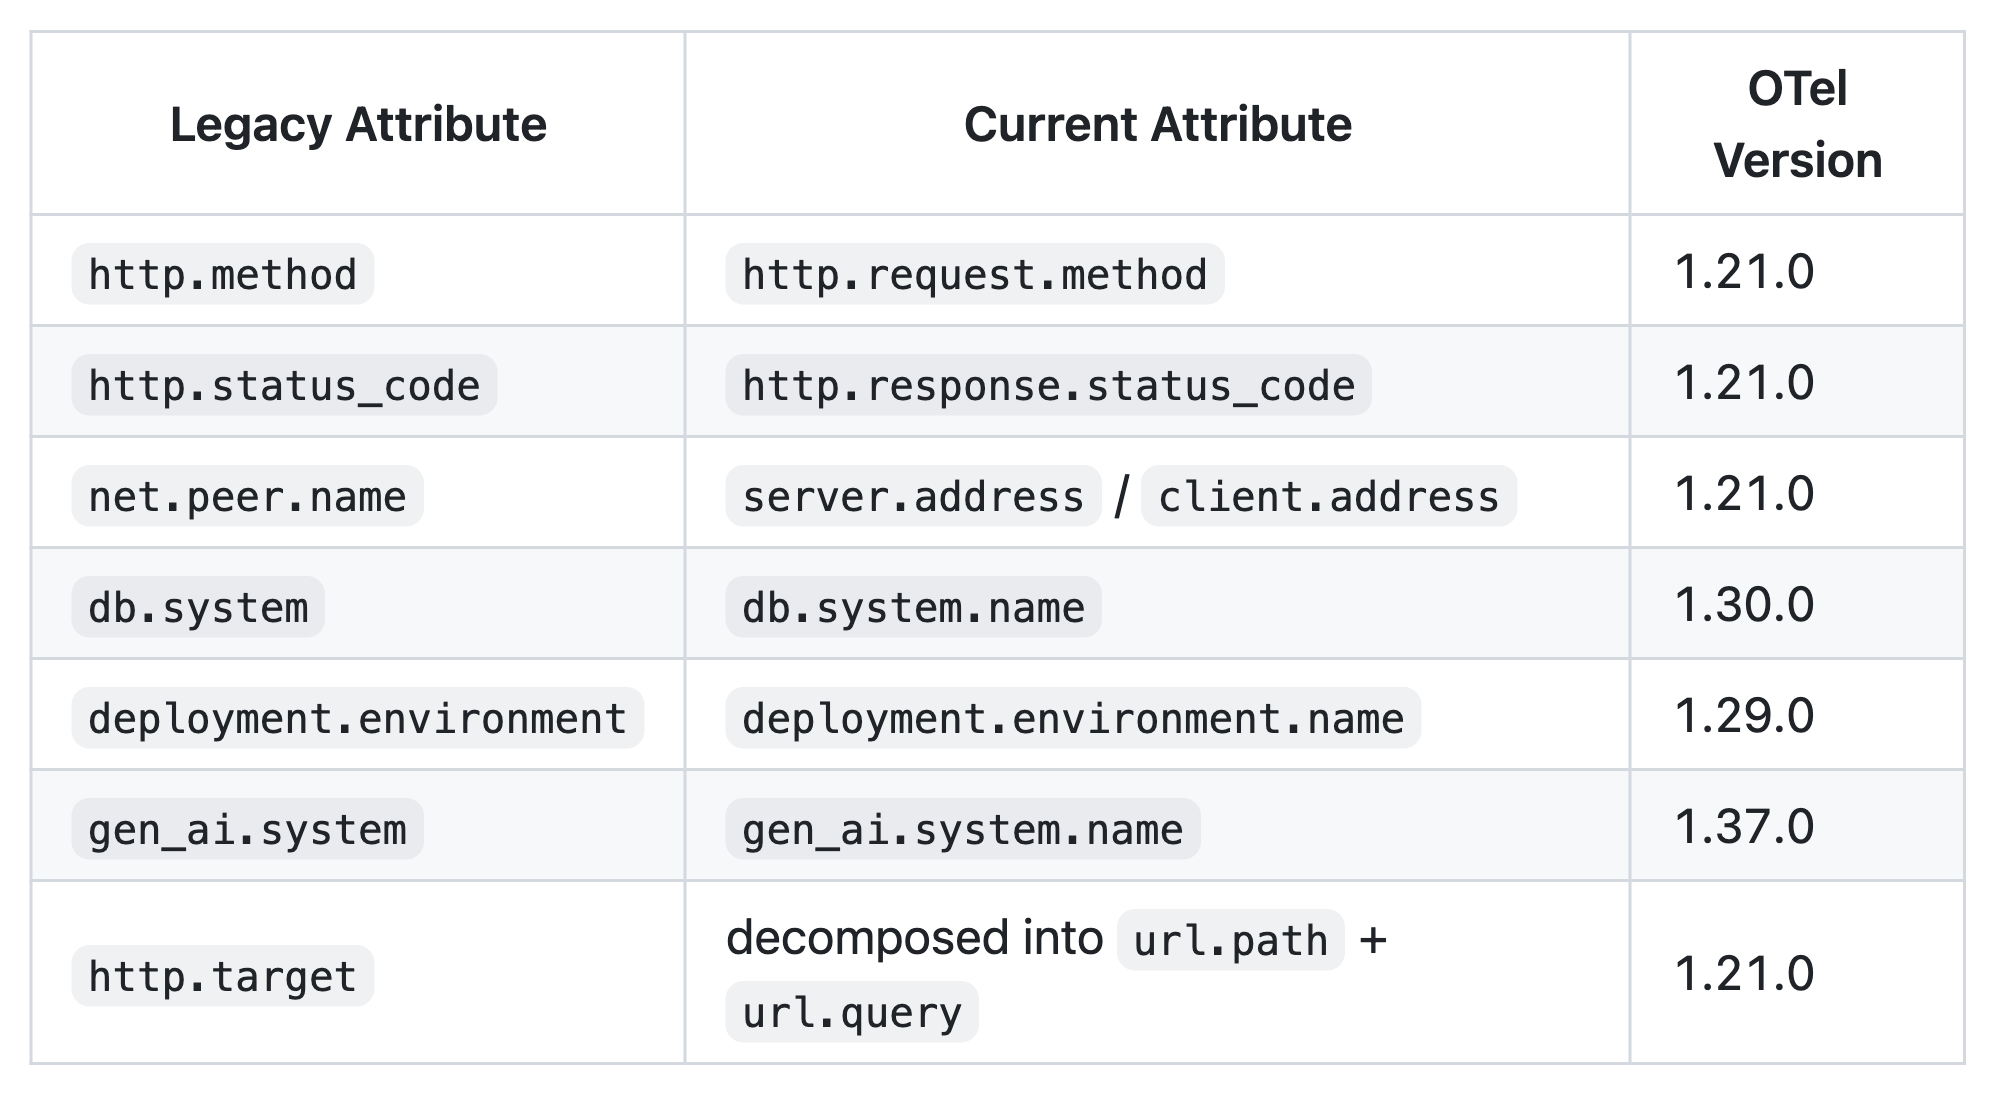
Task: Click the Current Attribute column header
Action: (1157, 125)
